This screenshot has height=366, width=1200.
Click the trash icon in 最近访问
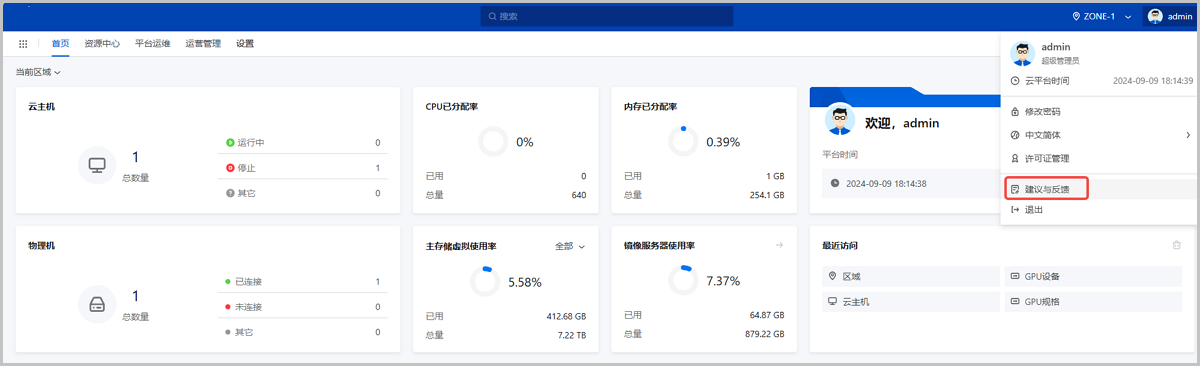(1177, 245)
